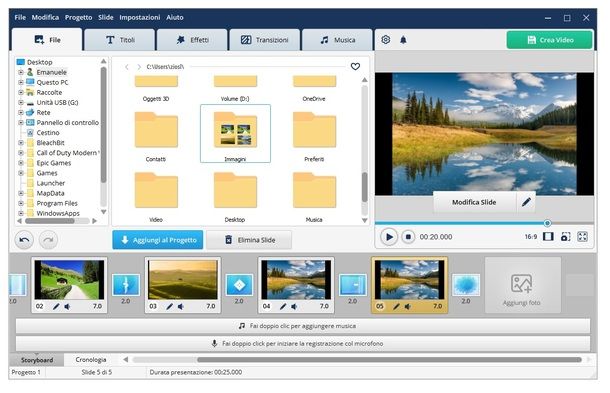Image resolution: width=610 pixels, height=393 pixels.
Task: Go back in file browser
Action: (127, 67)
